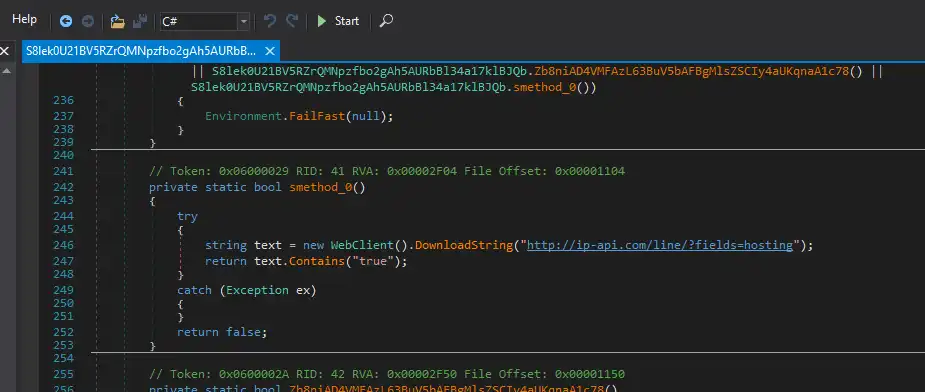This screenshot has height=392, width=925.
Task: Click line number 246 in the gutter
Action: pyautogui.click(x=64, y=245)
